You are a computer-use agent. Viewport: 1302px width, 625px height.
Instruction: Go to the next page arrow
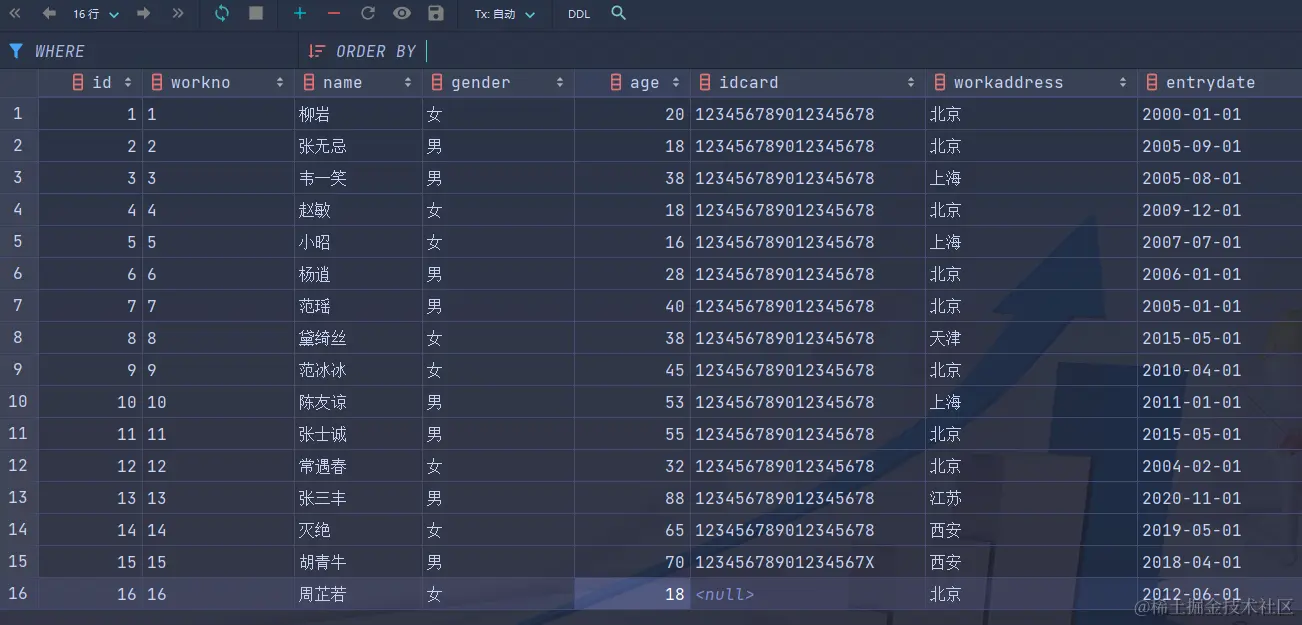click(143, 14)
